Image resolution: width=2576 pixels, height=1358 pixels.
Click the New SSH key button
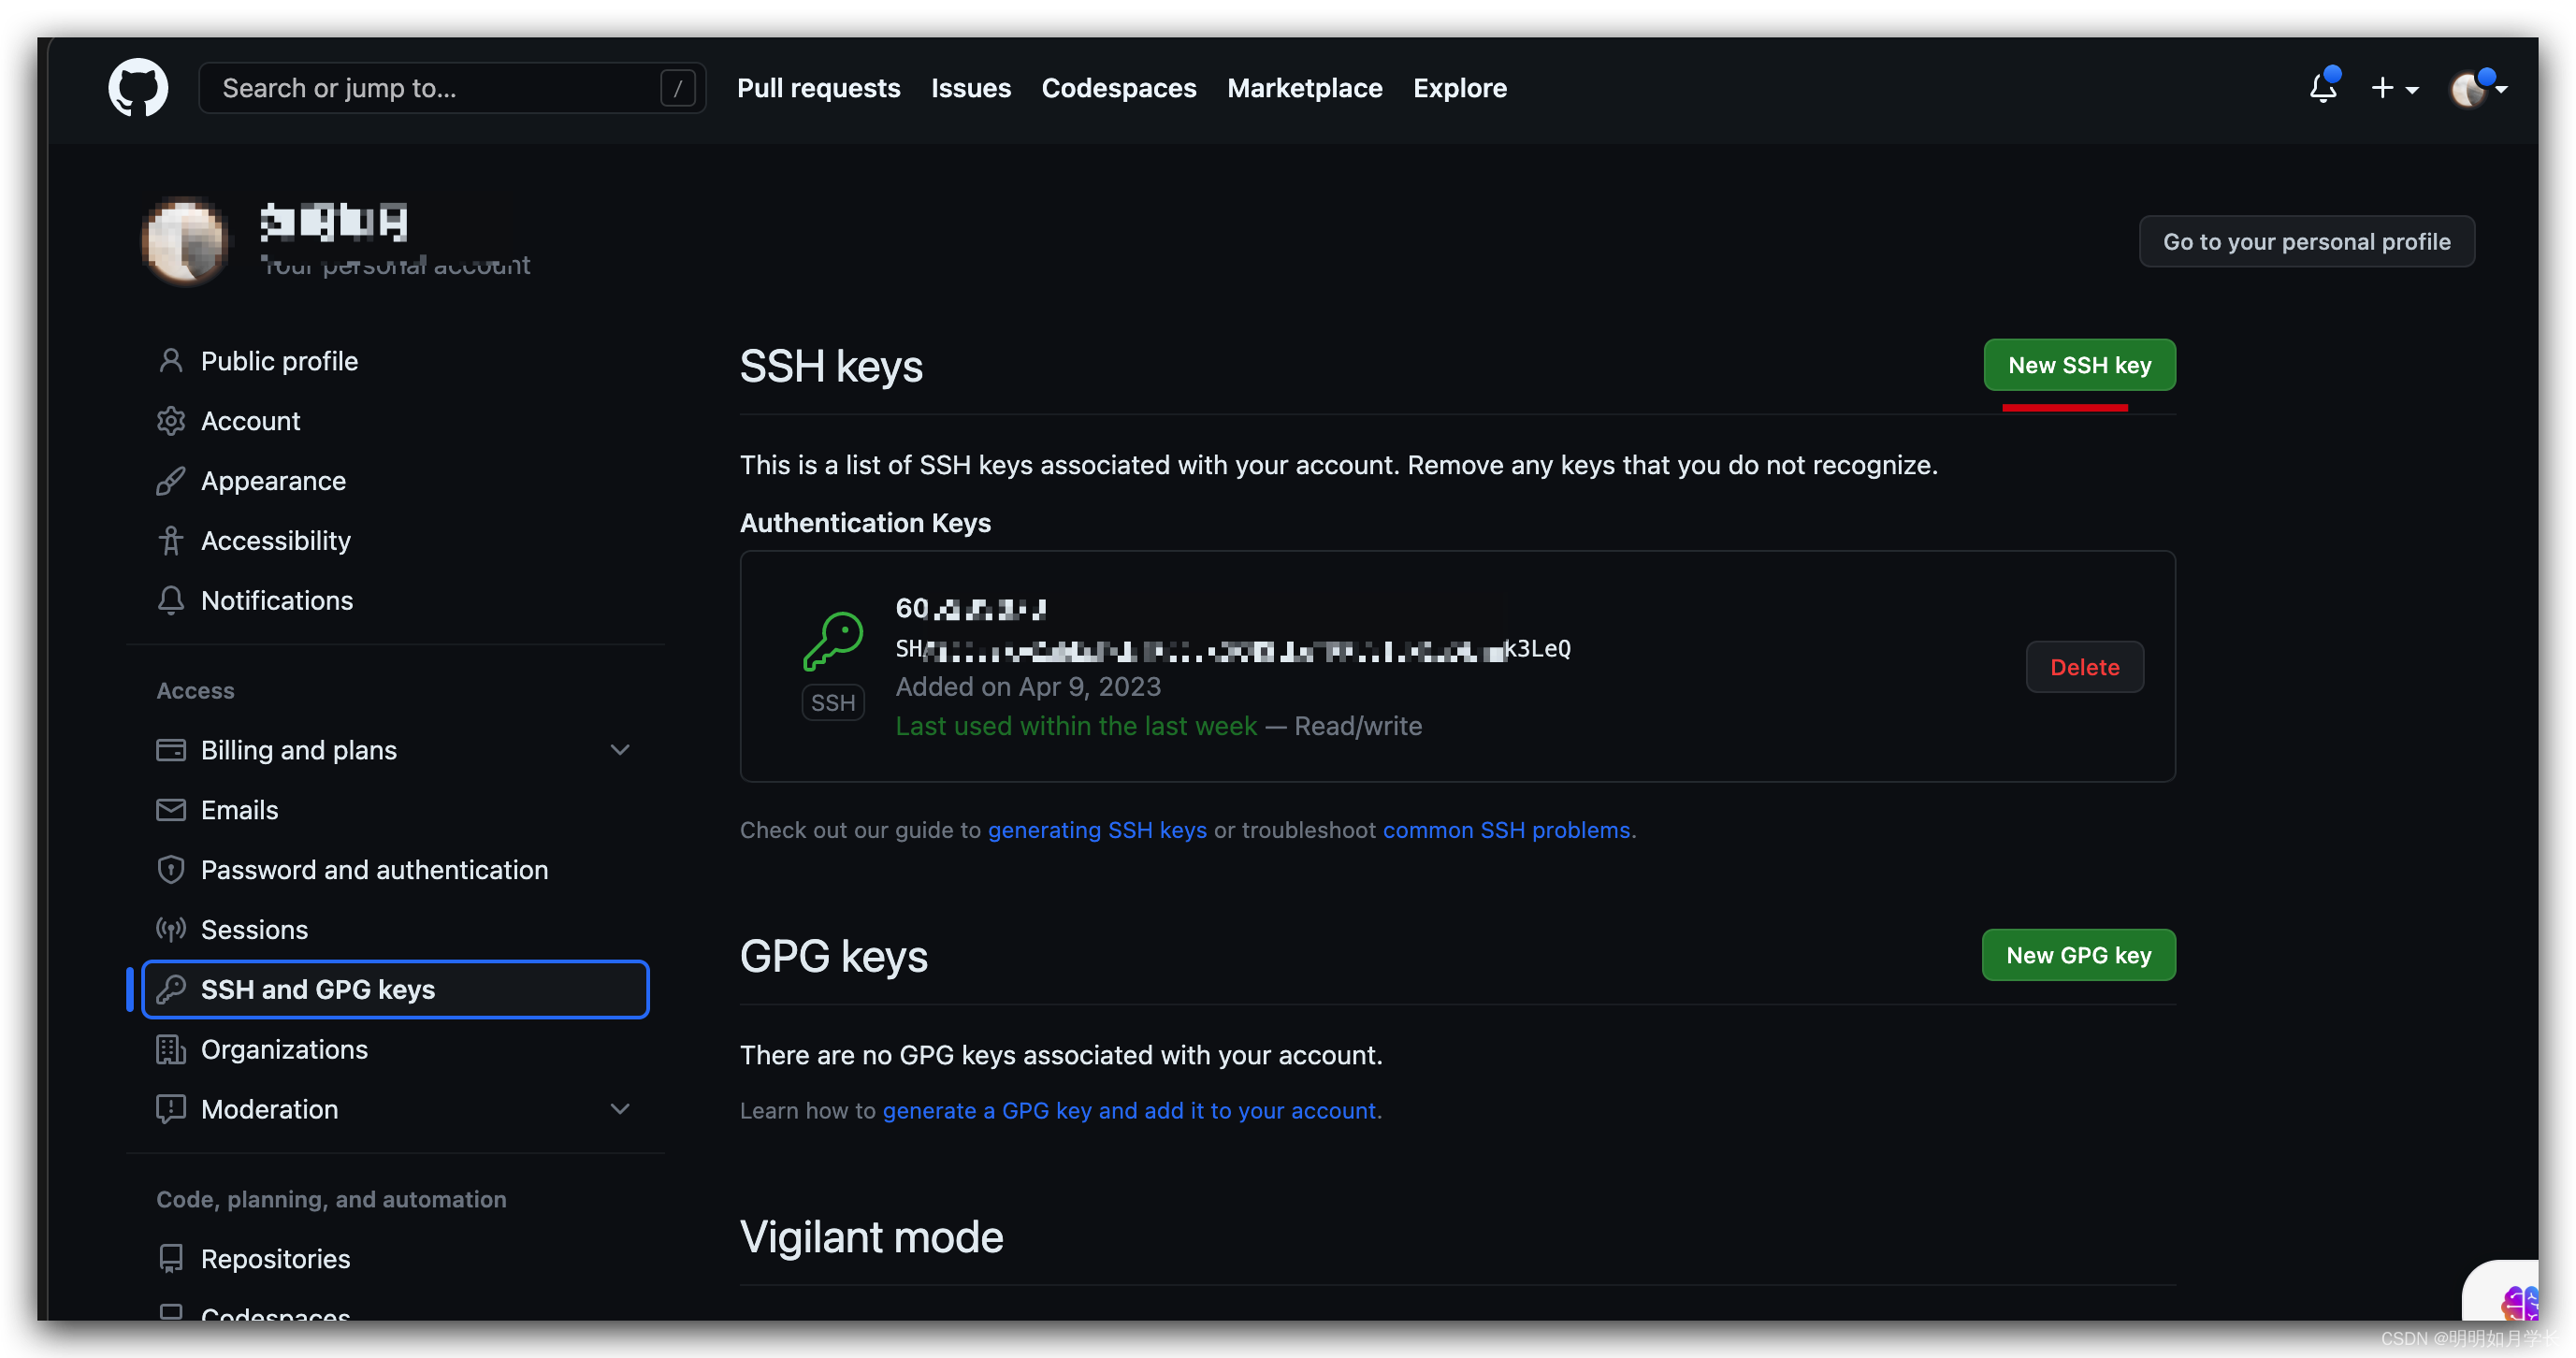click(2079, 365)
